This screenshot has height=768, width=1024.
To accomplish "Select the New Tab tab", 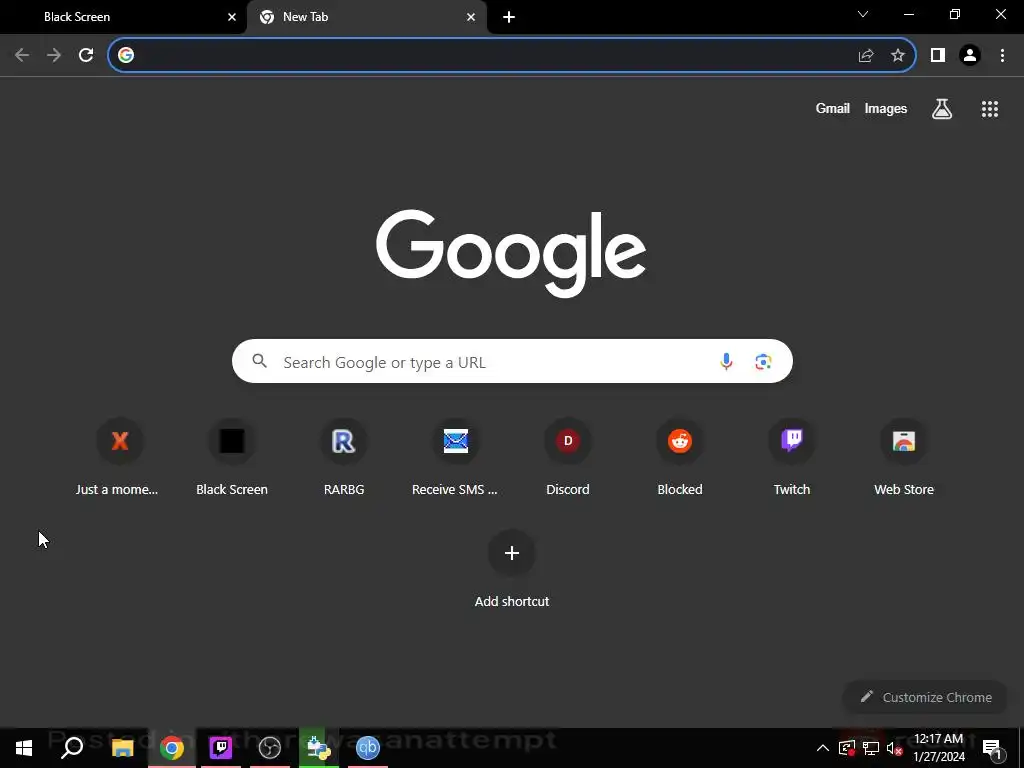I will click(x=367, y=17).
